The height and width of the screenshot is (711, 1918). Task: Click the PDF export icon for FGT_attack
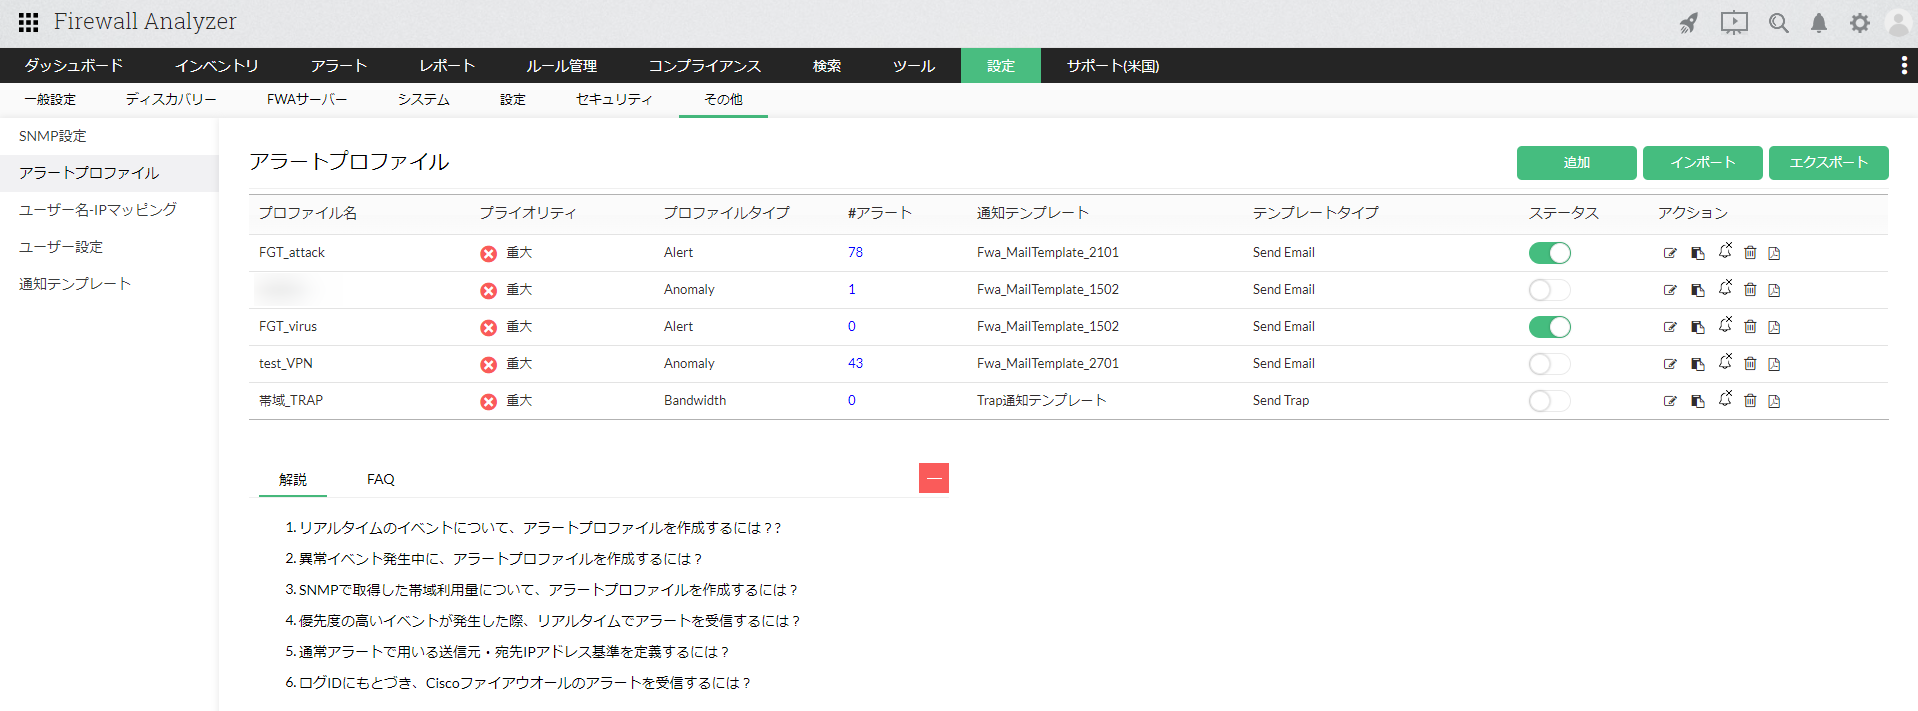click(1774, 253)
